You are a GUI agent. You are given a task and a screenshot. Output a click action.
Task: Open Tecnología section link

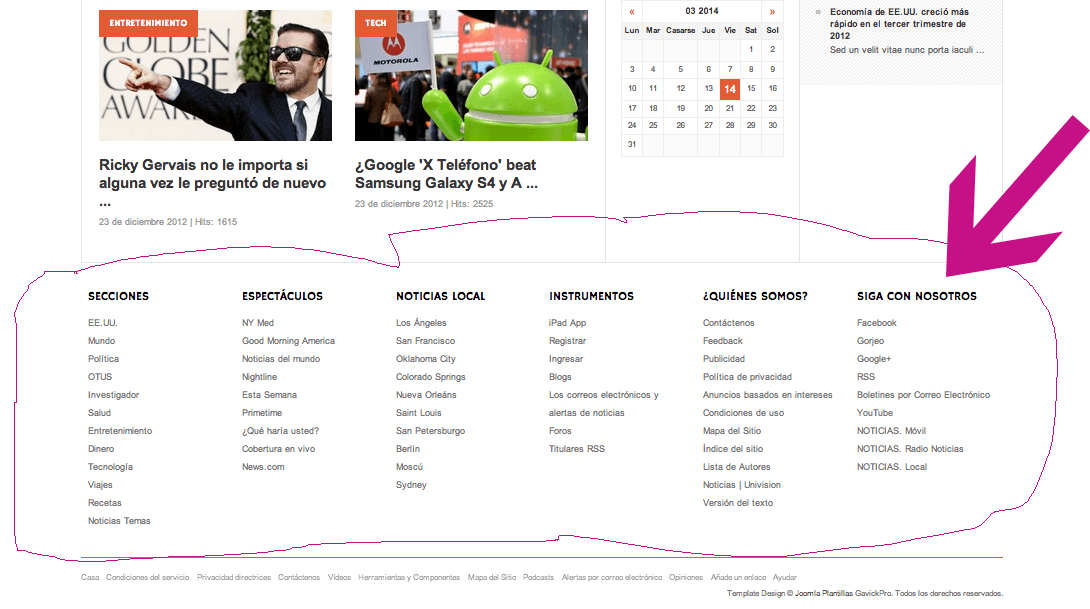tap(111, 467)
